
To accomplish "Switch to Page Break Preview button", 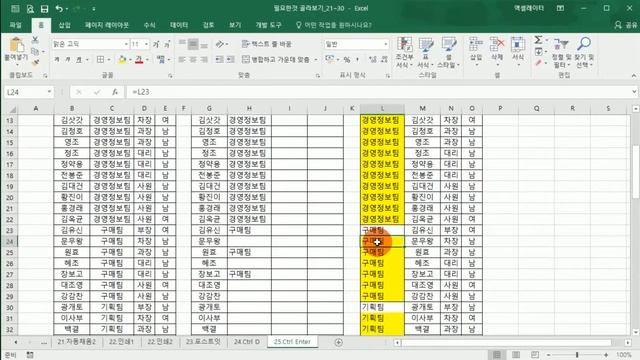I will point(535,355).
